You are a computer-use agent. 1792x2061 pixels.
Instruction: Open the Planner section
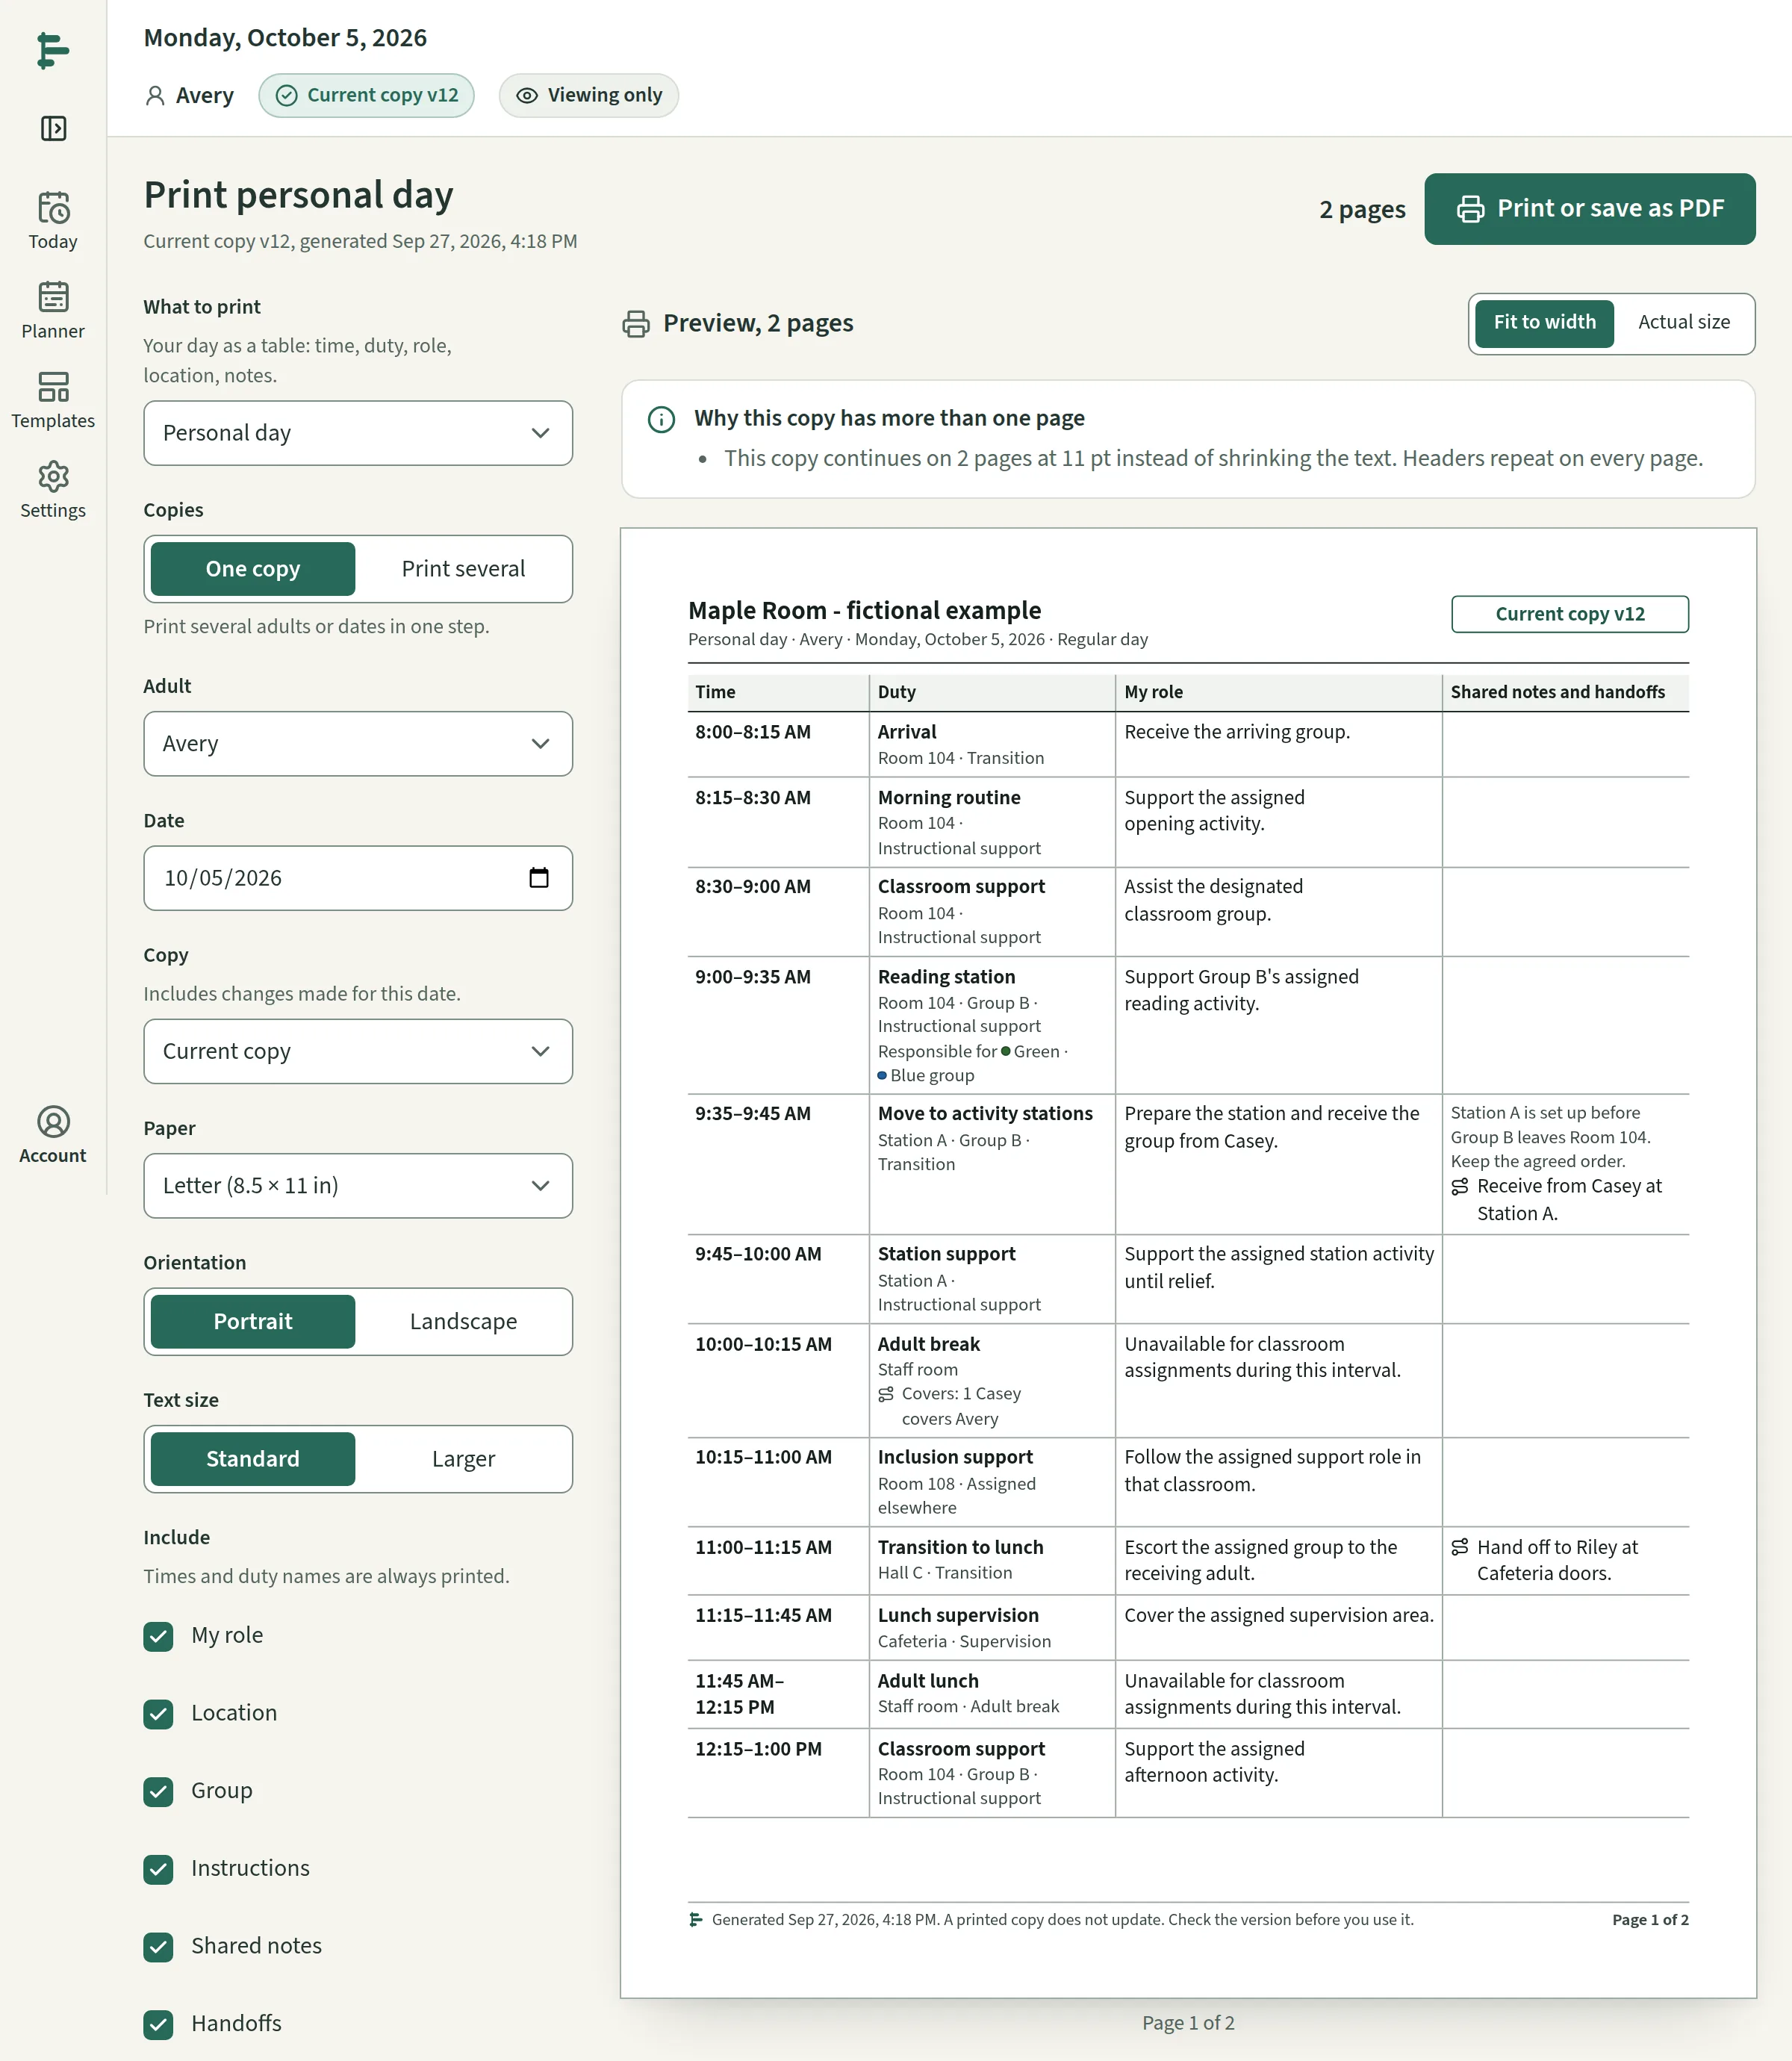tap(53, 311)
